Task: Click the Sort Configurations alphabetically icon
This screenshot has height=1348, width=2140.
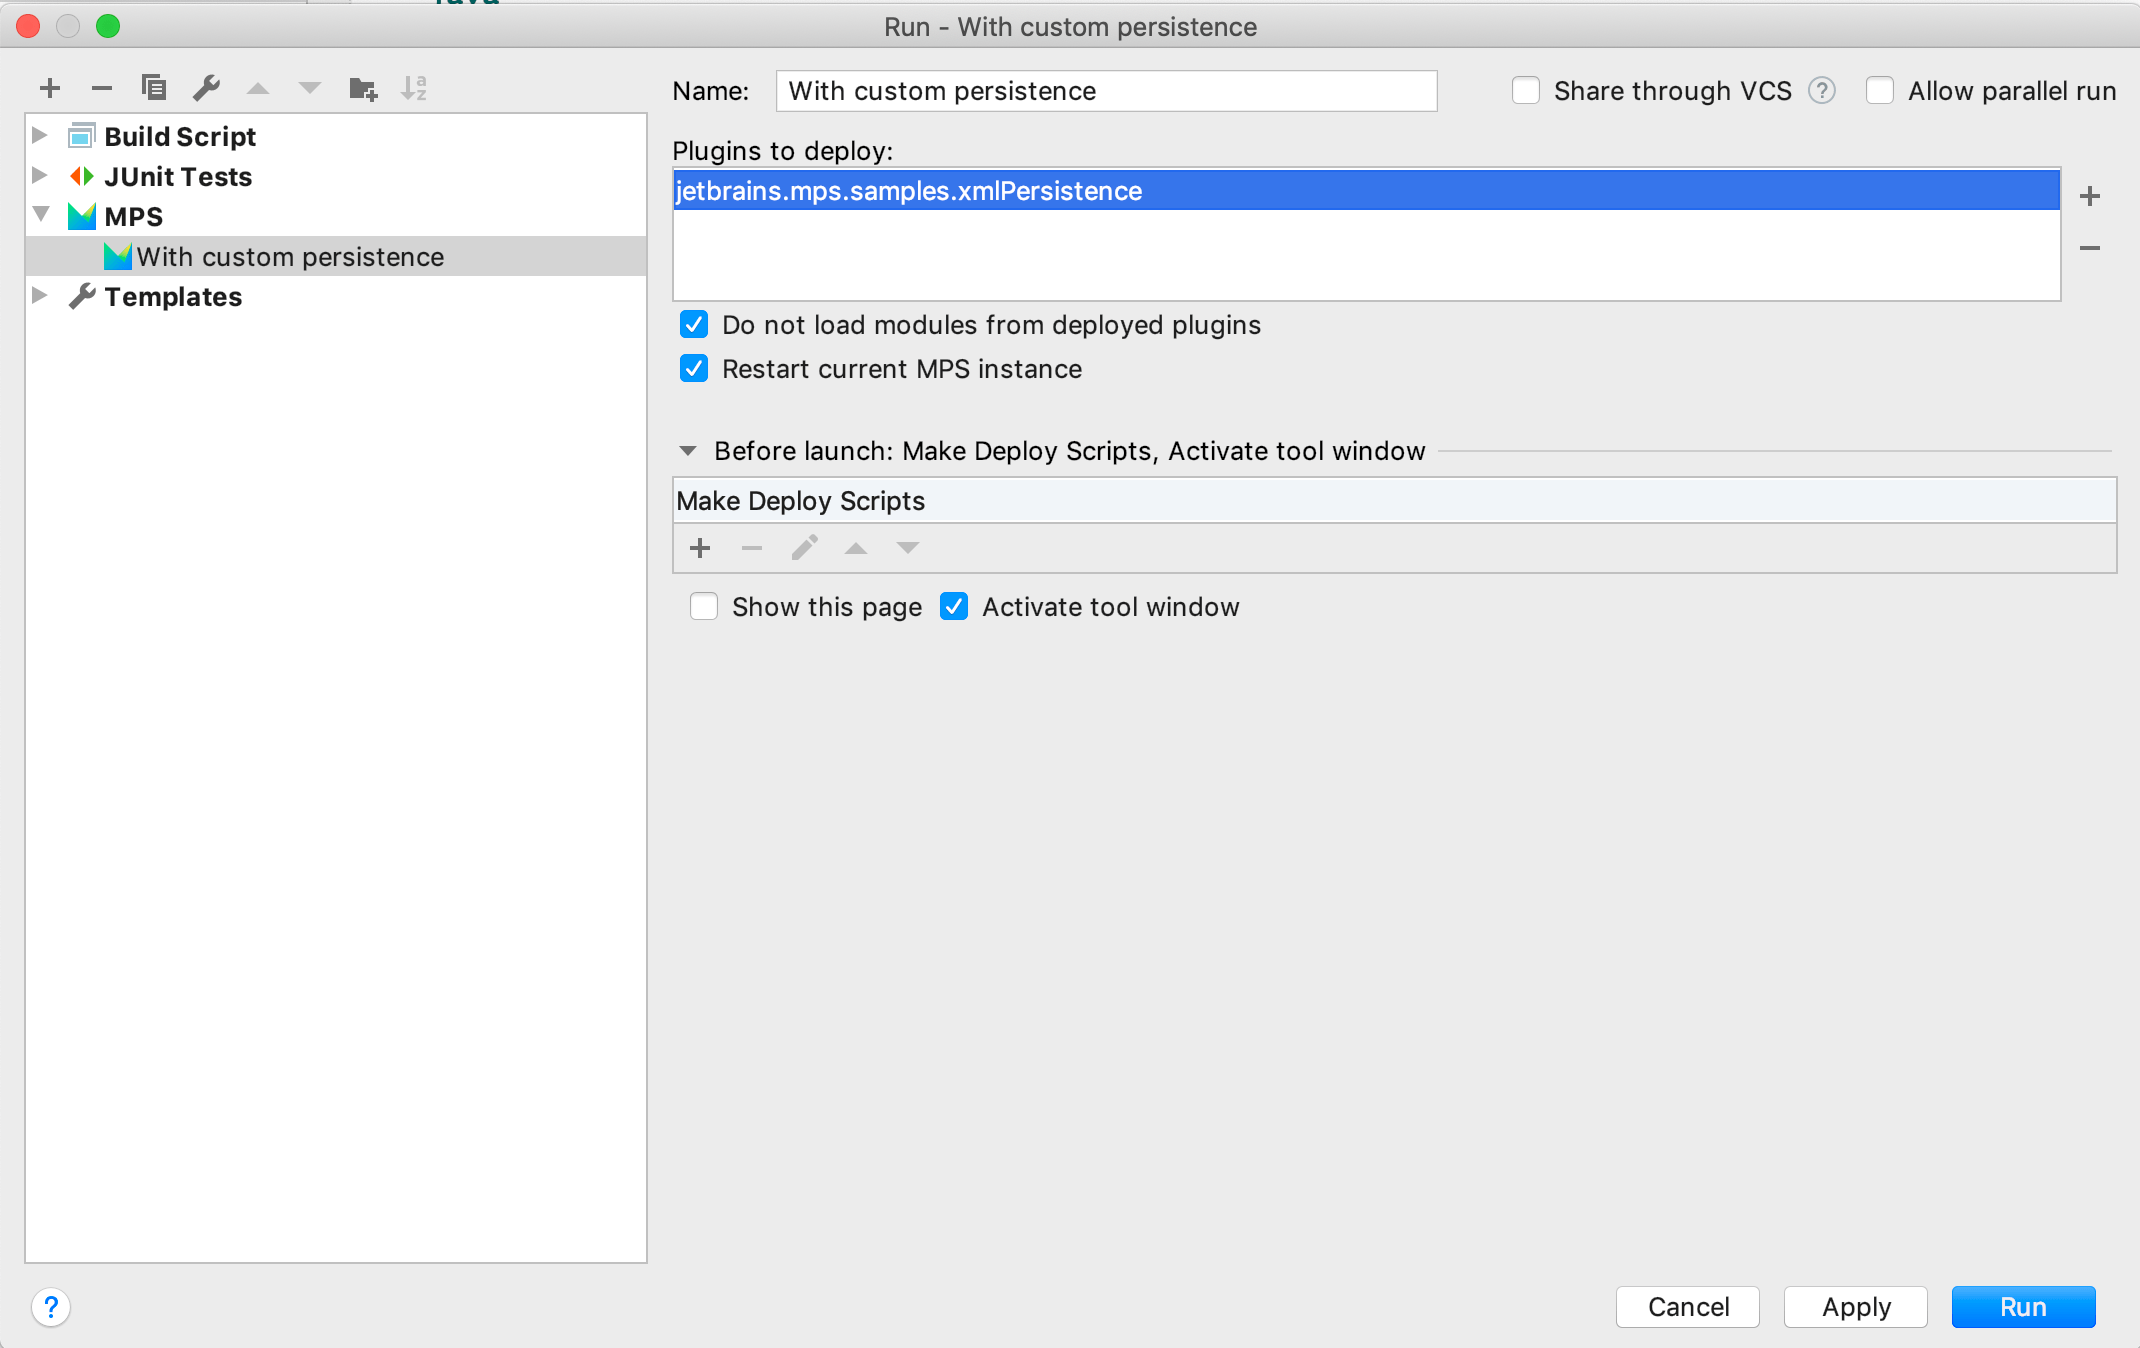Action: (x=414, y=89)
